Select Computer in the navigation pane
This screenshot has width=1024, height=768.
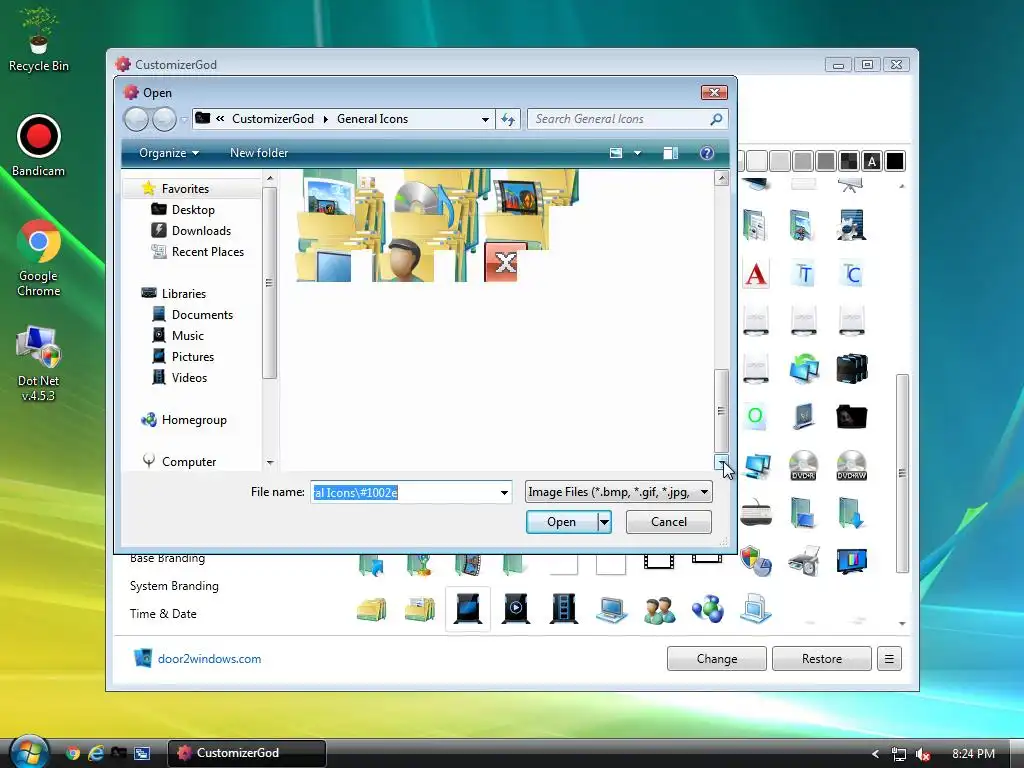coord(189,462)
